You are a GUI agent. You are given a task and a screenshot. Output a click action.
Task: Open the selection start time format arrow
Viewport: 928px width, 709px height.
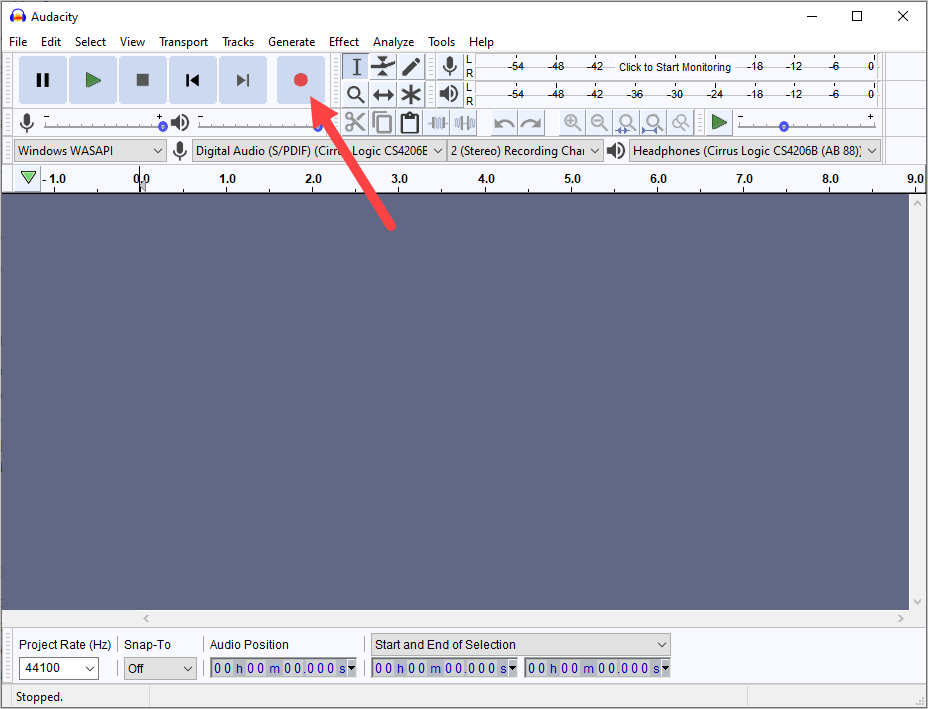tap(513, 668)
